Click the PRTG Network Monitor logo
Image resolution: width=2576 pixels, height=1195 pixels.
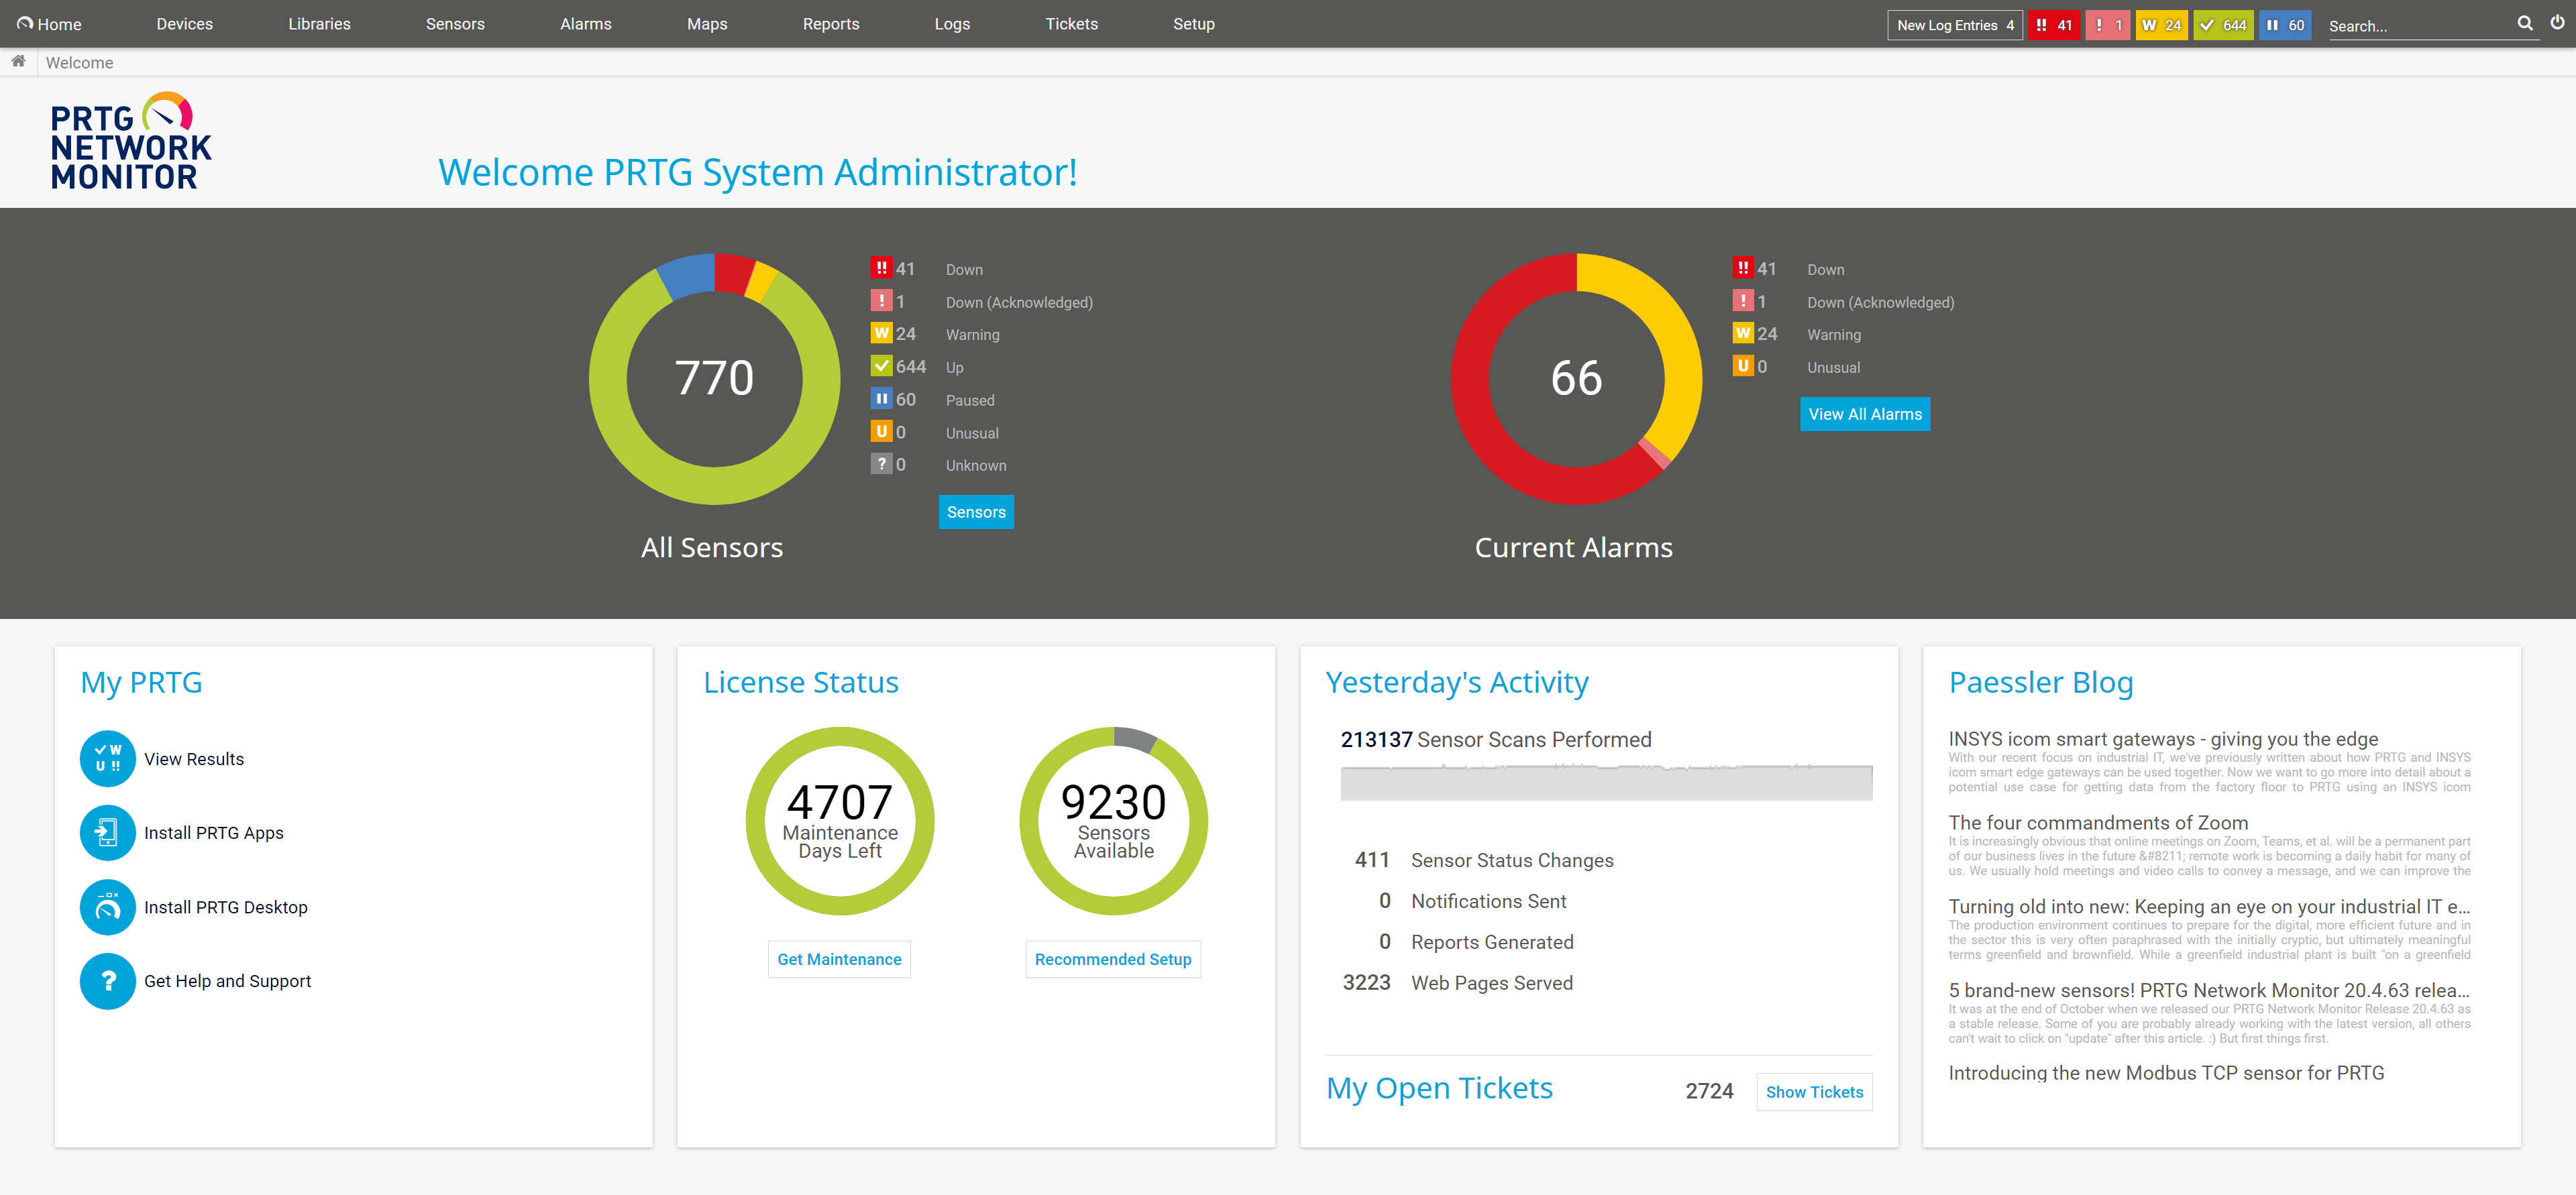pyautogui.click(x=131, y=141)
